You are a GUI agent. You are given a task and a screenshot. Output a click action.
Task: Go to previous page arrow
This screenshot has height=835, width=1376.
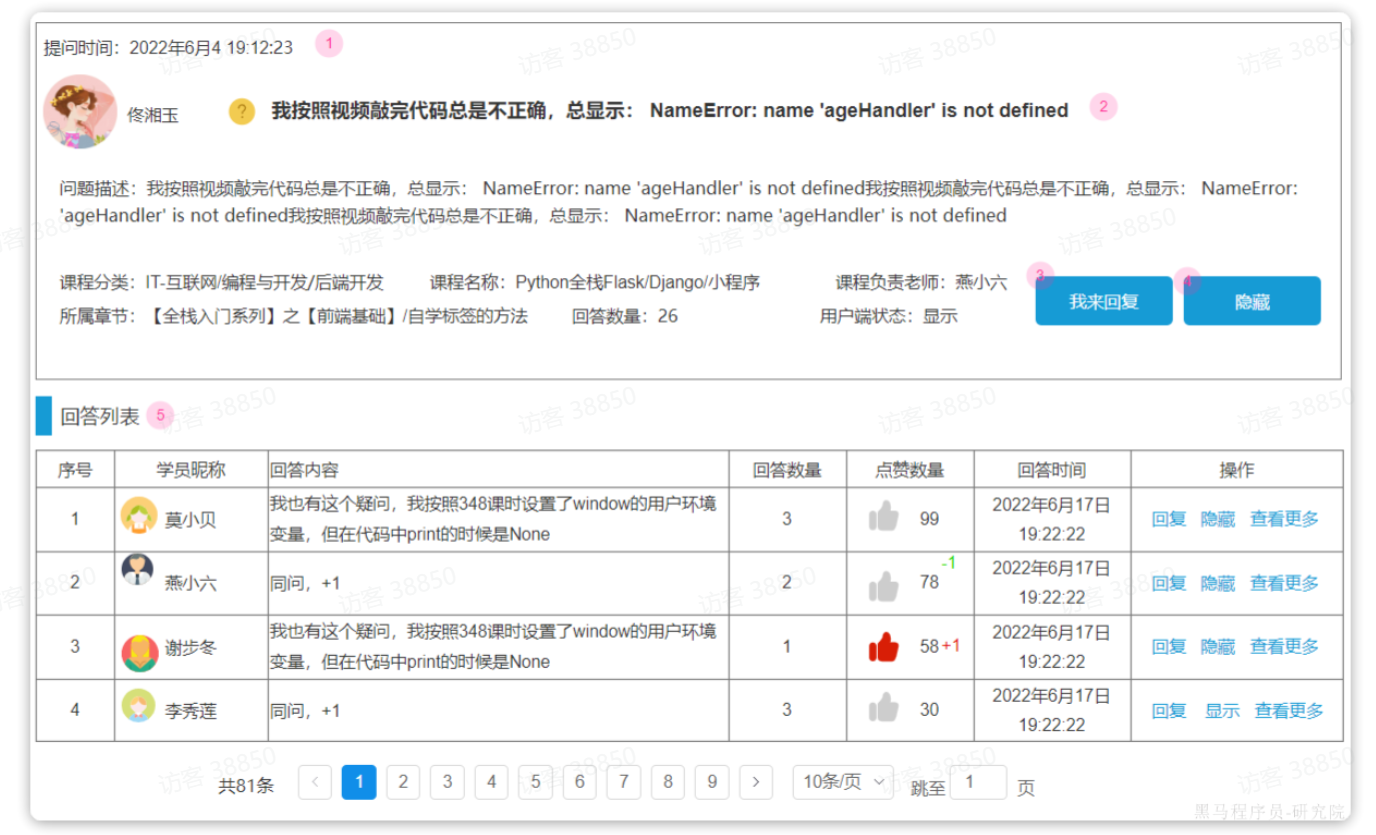(x=315, y=782)
